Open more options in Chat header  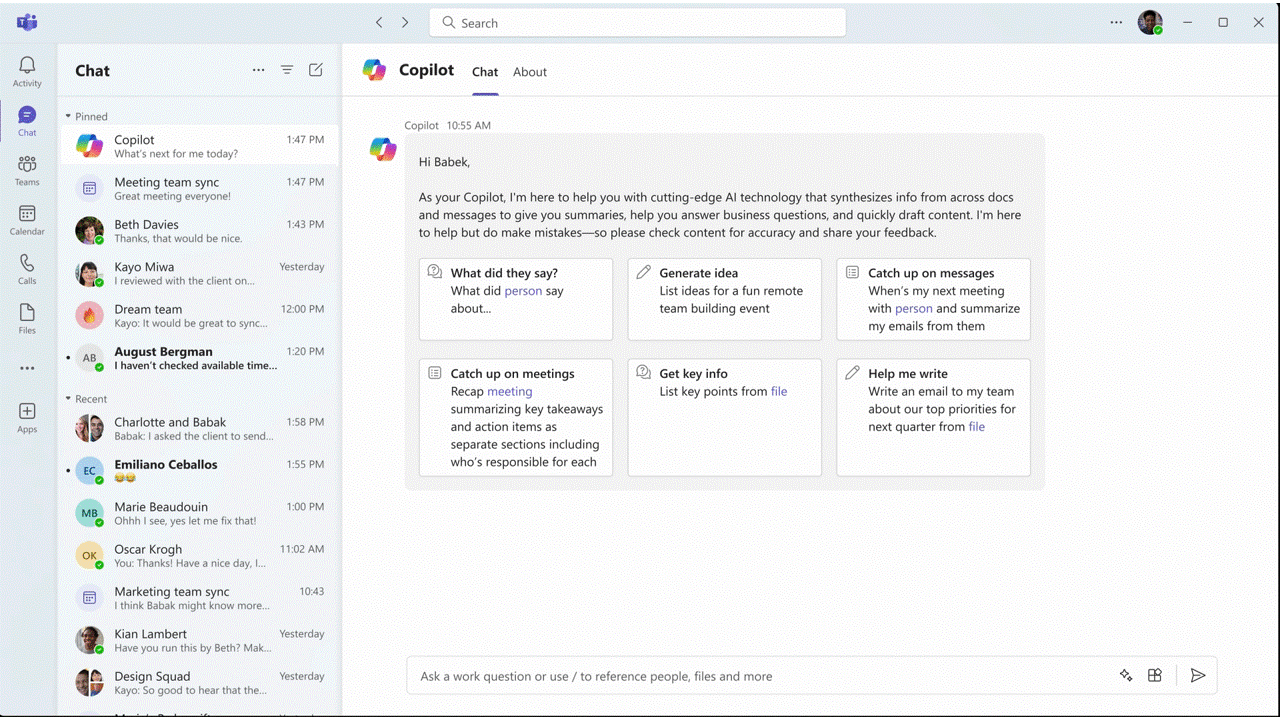258,70
